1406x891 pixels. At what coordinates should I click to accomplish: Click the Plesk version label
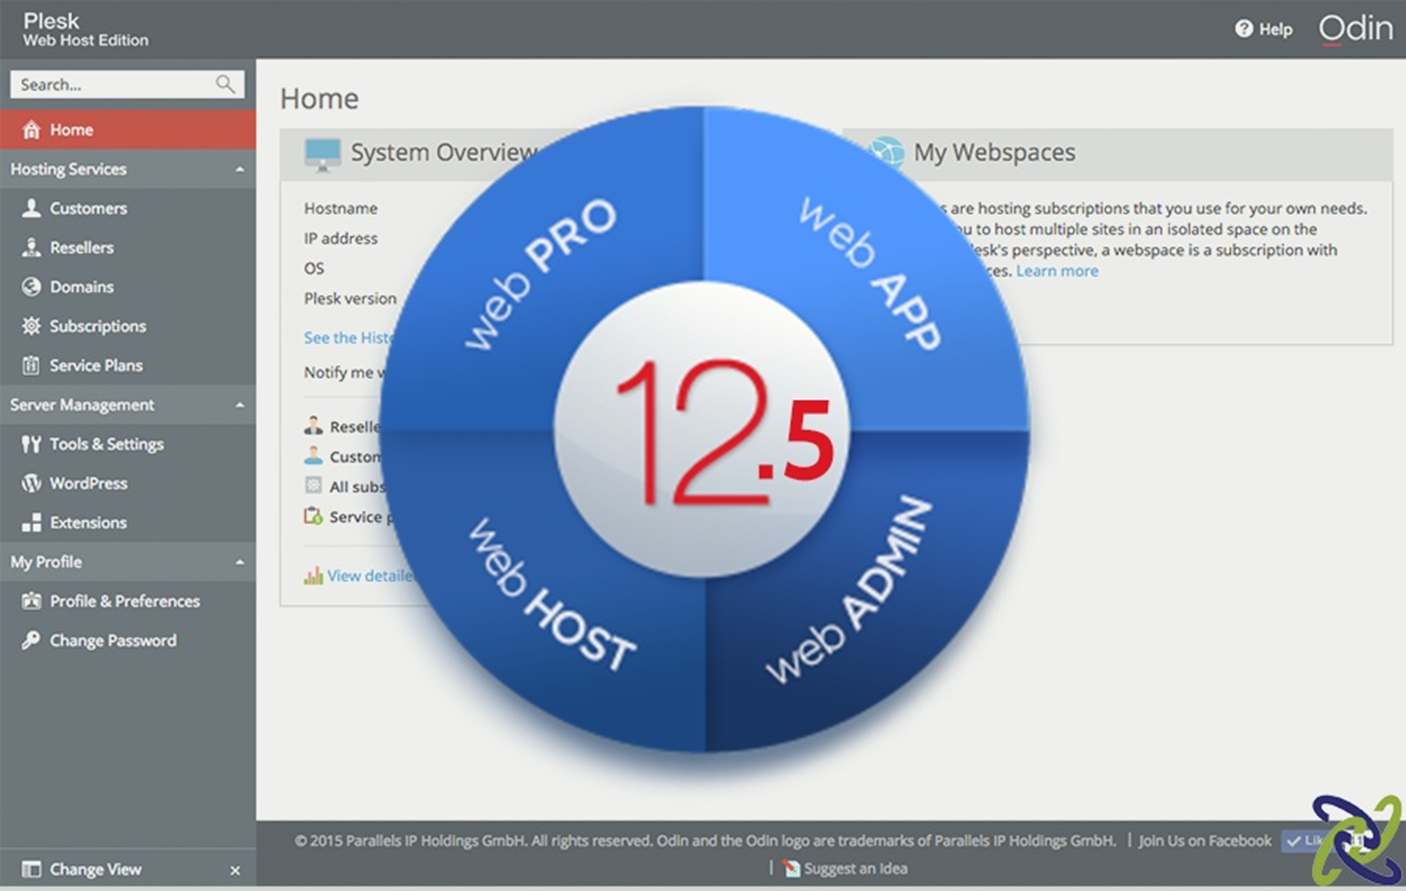[350, 298]
